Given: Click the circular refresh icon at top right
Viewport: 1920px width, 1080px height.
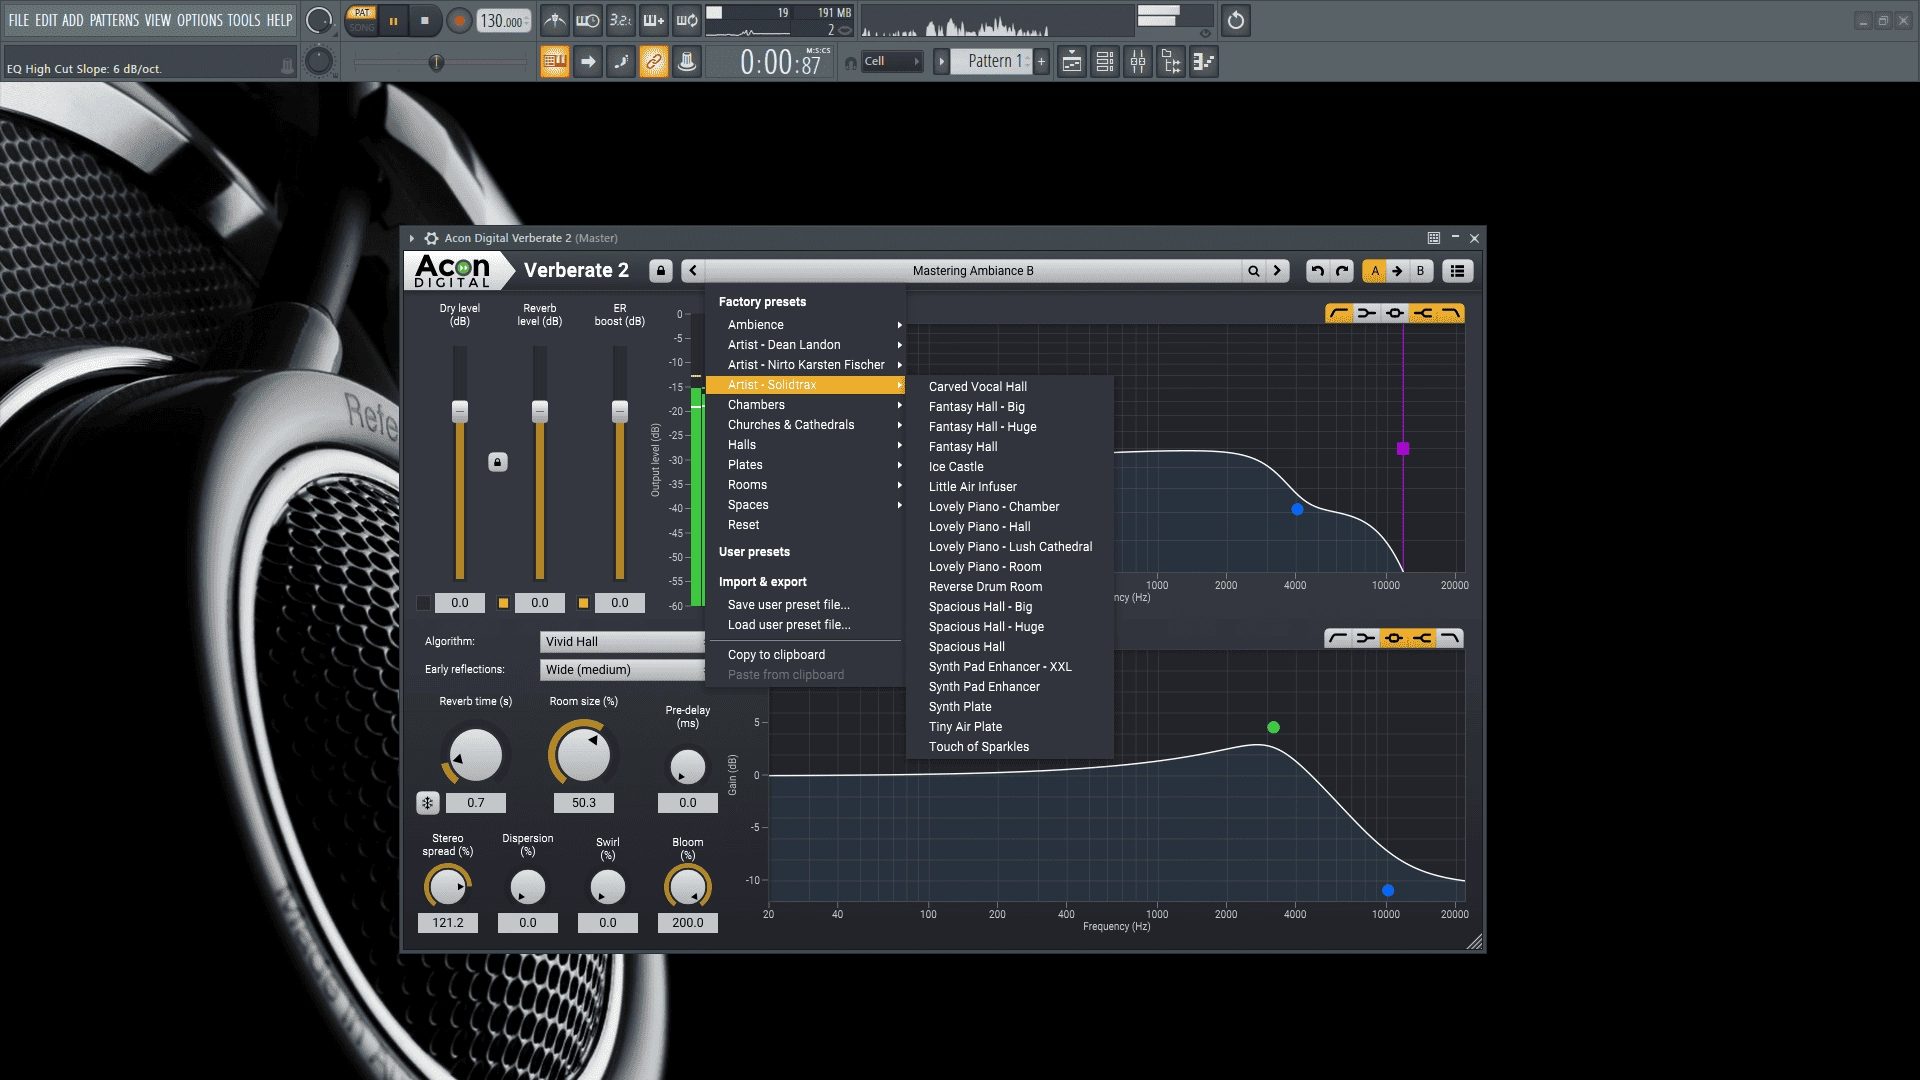Looking at the screenshot, I should coord(1236,20).
